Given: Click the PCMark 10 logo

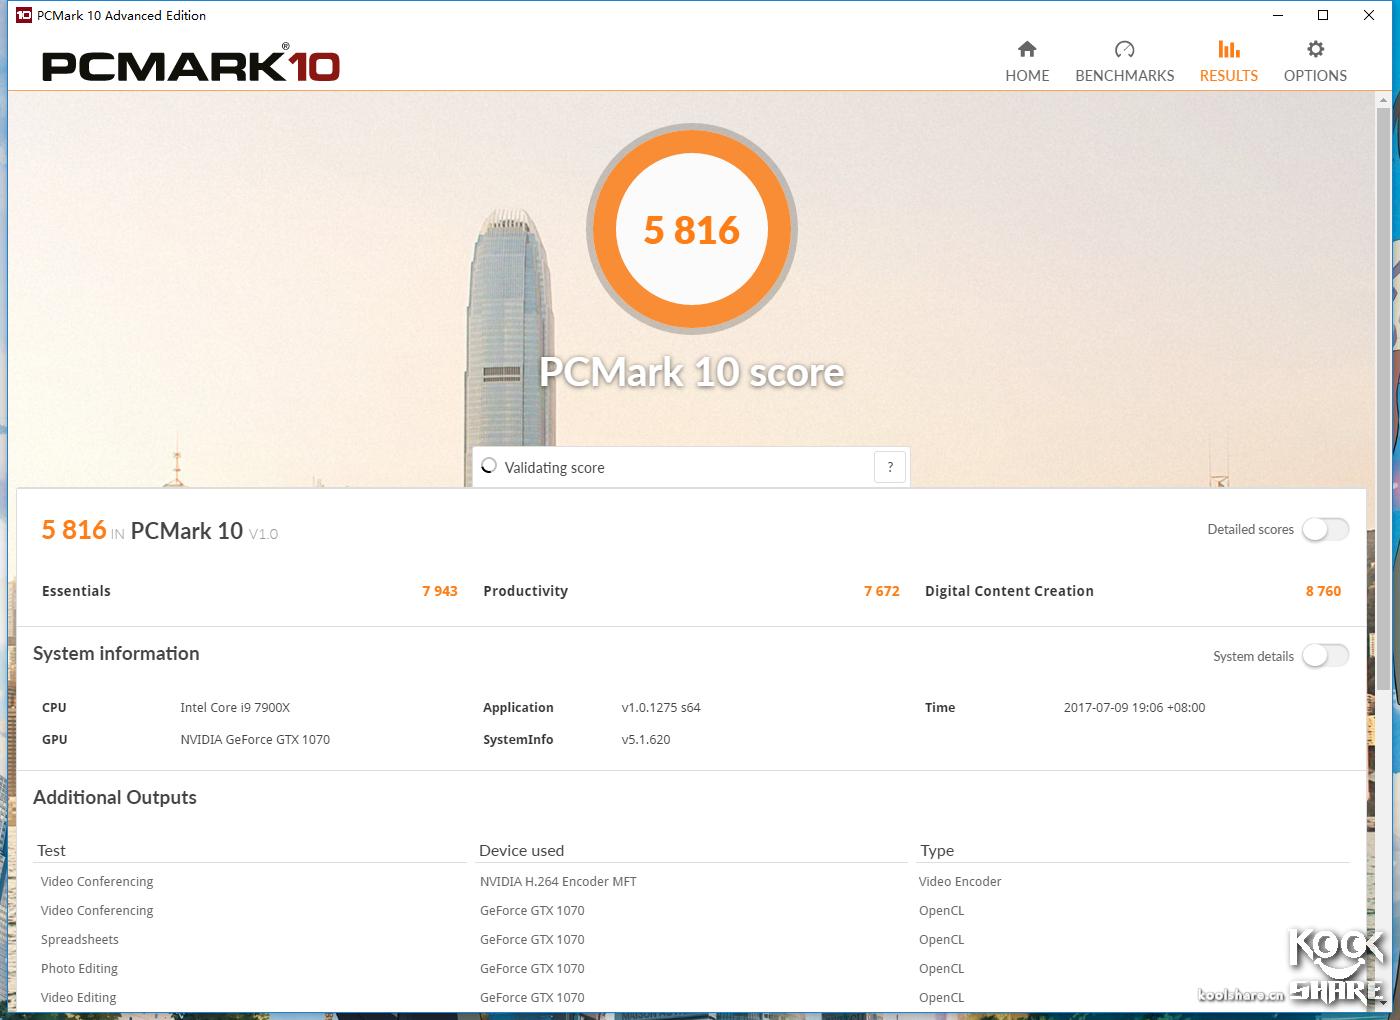Looking at the screenshot, I should (191, 65).
